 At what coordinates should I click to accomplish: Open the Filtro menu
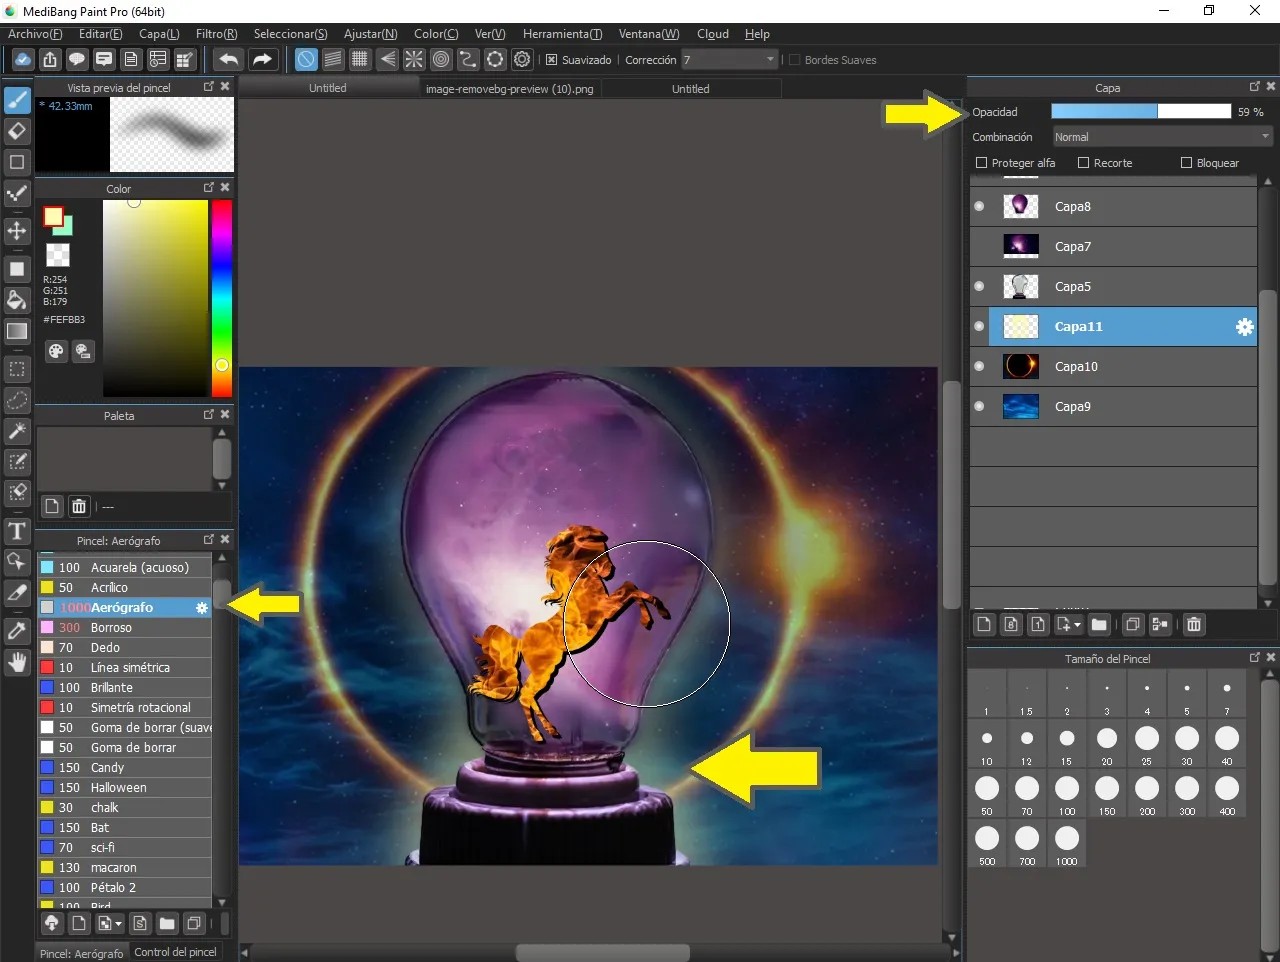pyautogui.click(x=217, y=34)
